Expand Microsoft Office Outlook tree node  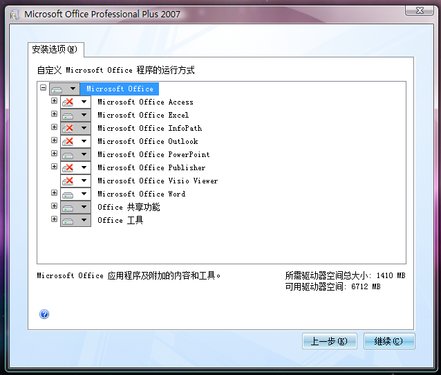coord(54,140)
